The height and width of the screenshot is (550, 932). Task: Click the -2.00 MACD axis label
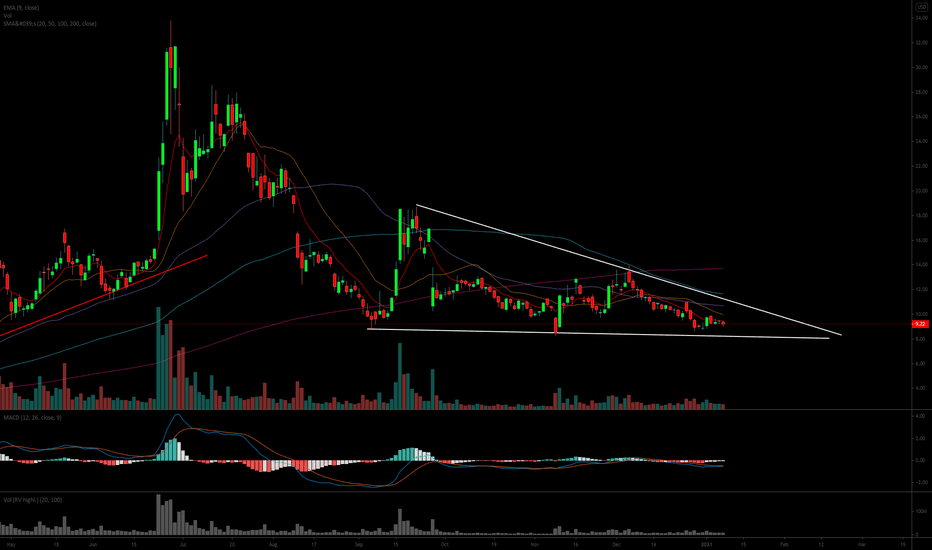[x=920, y=482]
